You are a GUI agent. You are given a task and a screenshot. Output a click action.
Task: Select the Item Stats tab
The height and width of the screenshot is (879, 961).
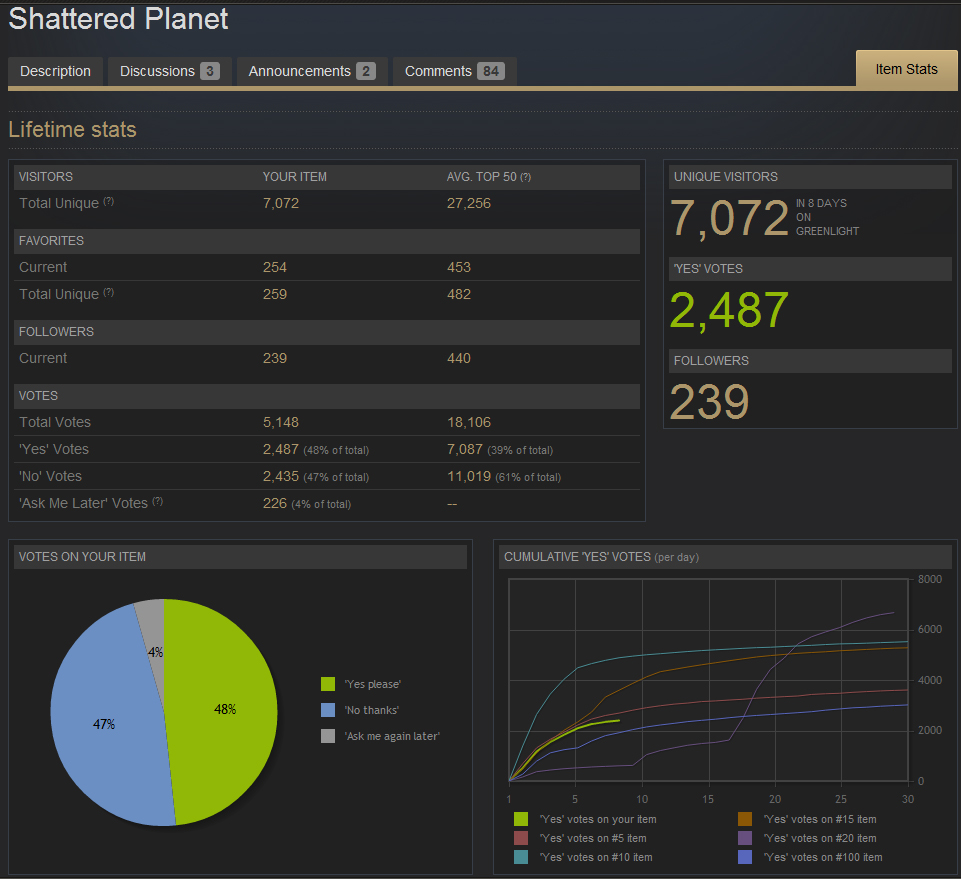click(x=905, y=69)
